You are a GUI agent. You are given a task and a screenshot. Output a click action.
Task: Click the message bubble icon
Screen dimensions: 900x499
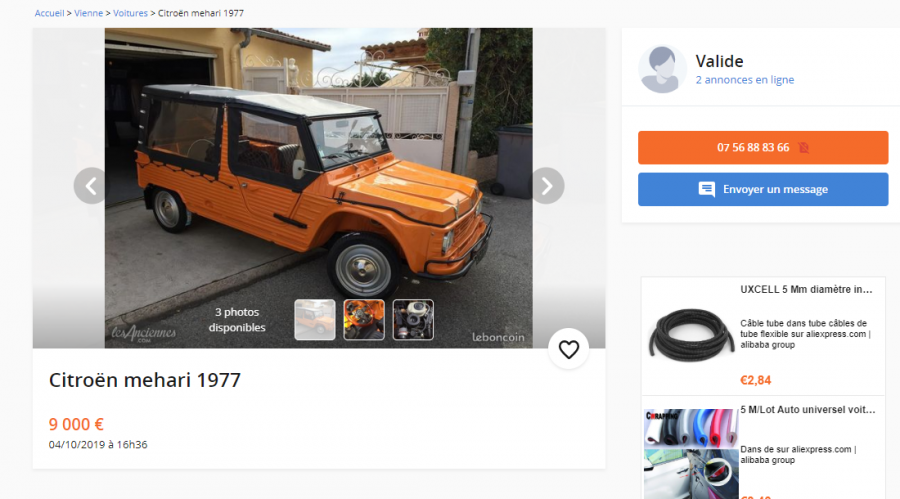point(707,189)
